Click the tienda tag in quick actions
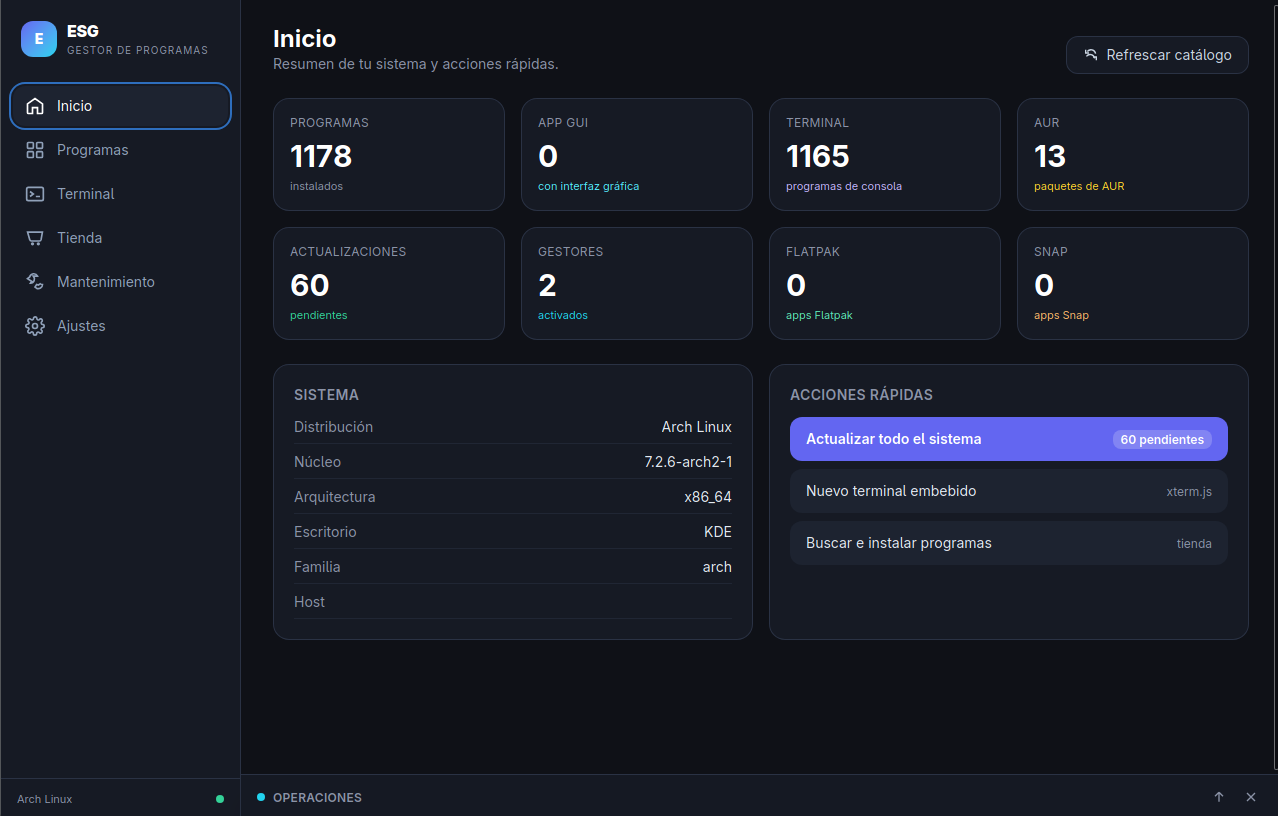The height and width of the screenshot is (816, 1278). pyautogui.click(x=1194, y=544)
